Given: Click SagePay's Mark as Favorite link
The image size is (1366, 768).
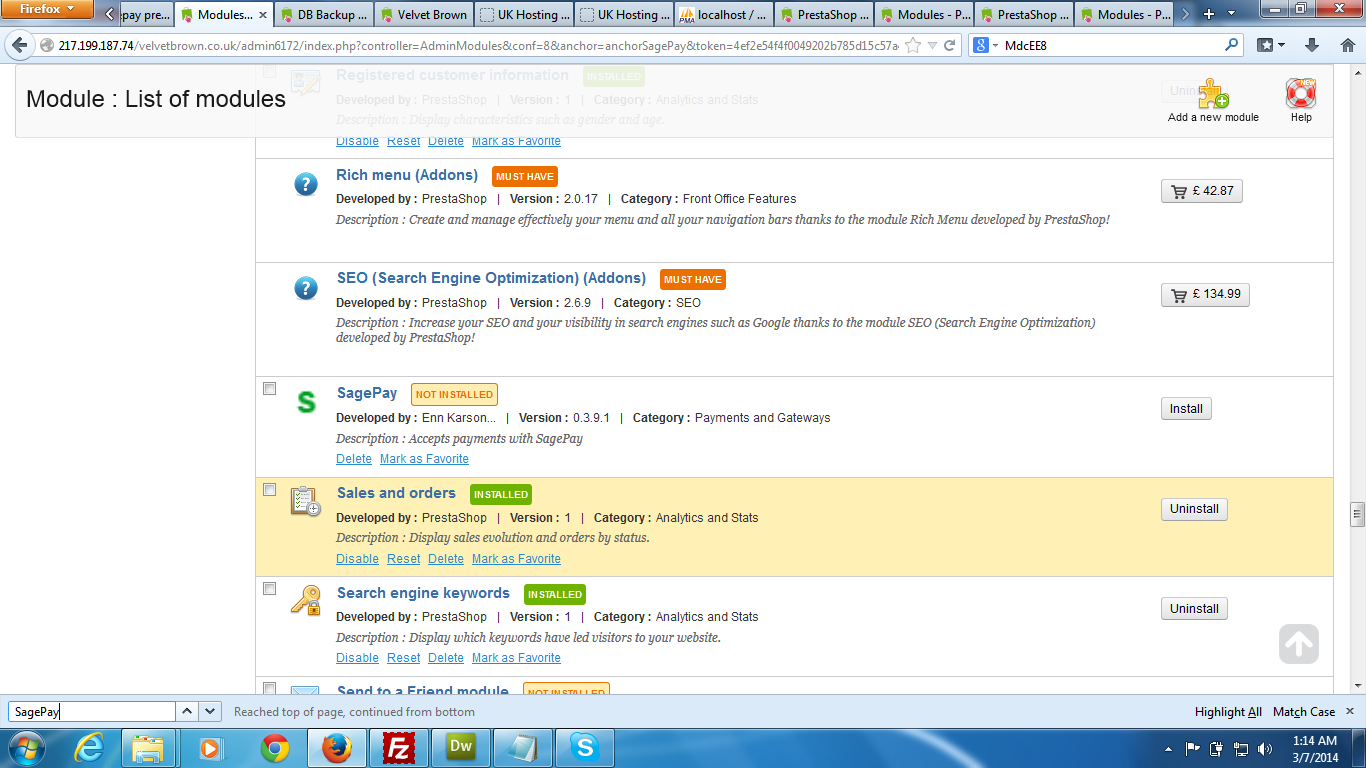Looking at the screenshot, I should (424, 459).
